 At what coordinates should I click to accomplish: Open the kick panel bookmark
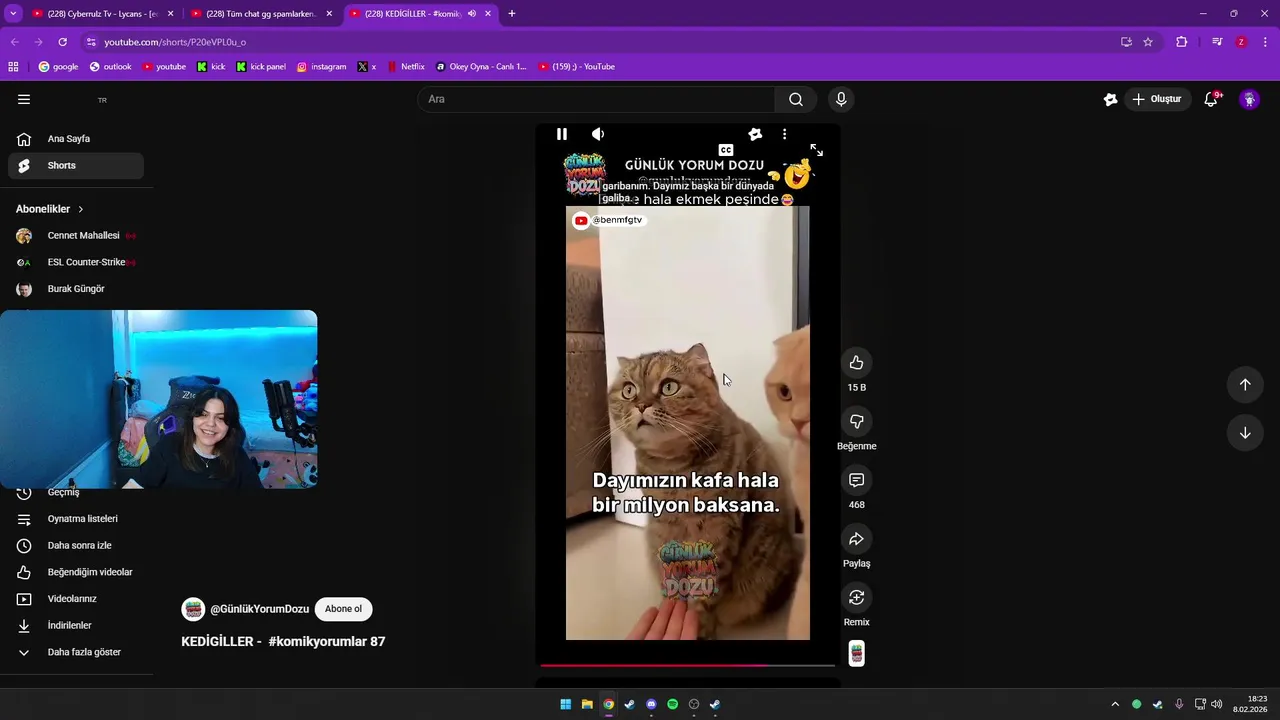(261, 67)
